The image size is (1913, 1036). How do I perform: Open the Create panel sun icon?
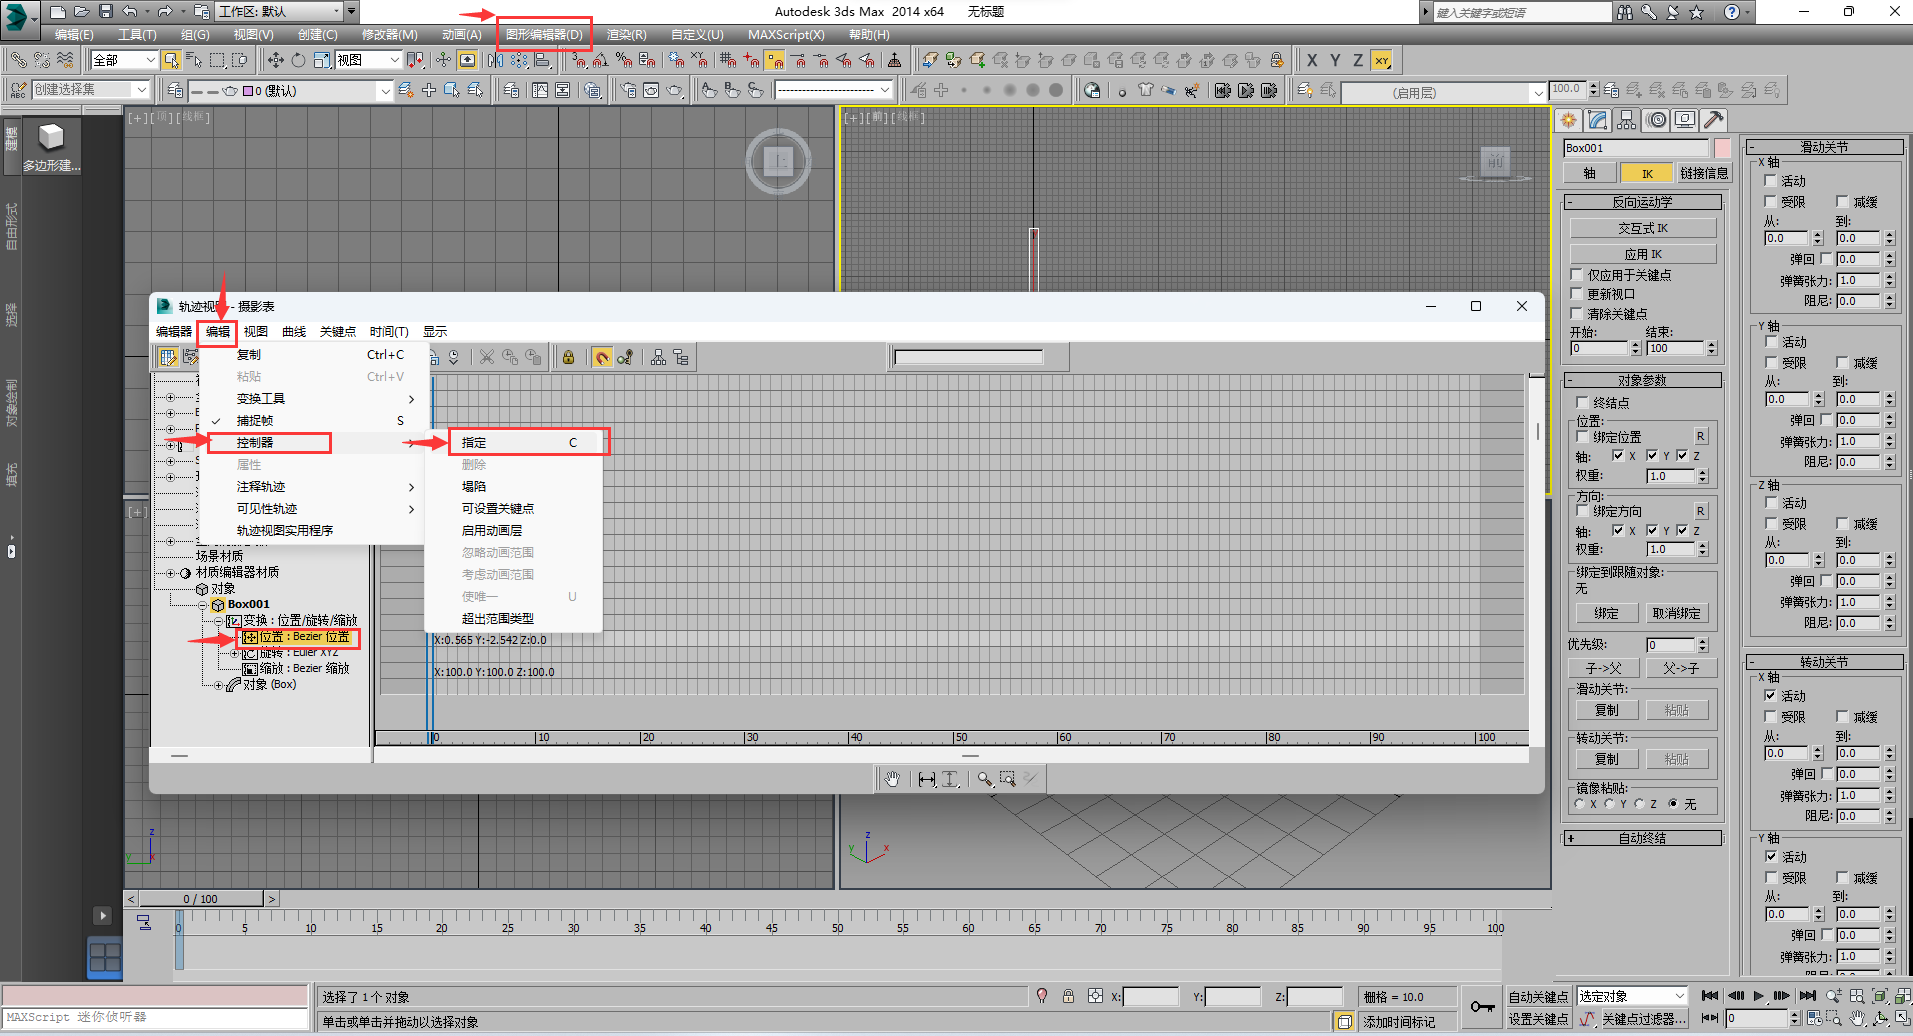(1569, 120)
